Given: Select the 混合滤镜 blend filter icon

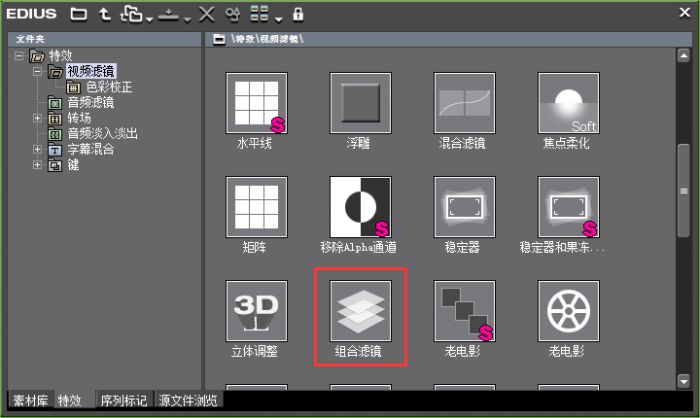Looking at the screenshot, I should tap(464, 103).
